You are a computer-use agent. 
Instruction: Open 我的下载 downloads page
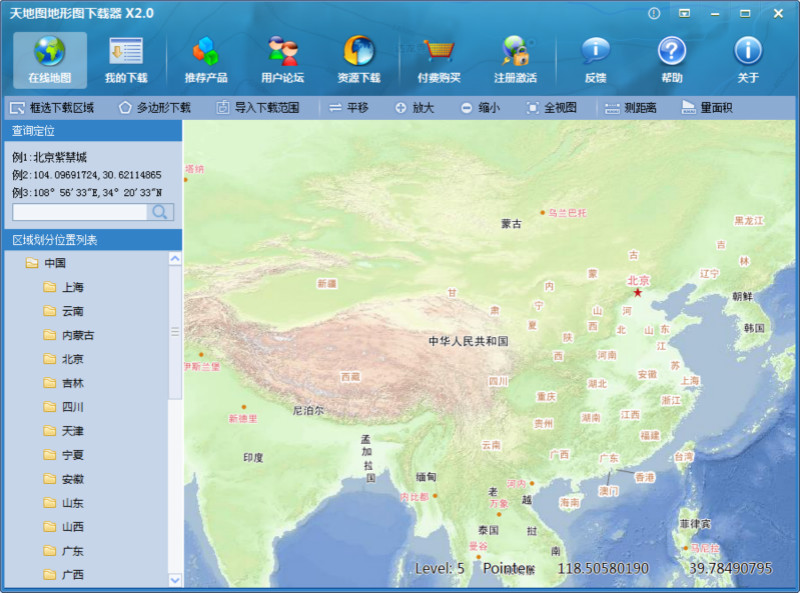[126, 59]
